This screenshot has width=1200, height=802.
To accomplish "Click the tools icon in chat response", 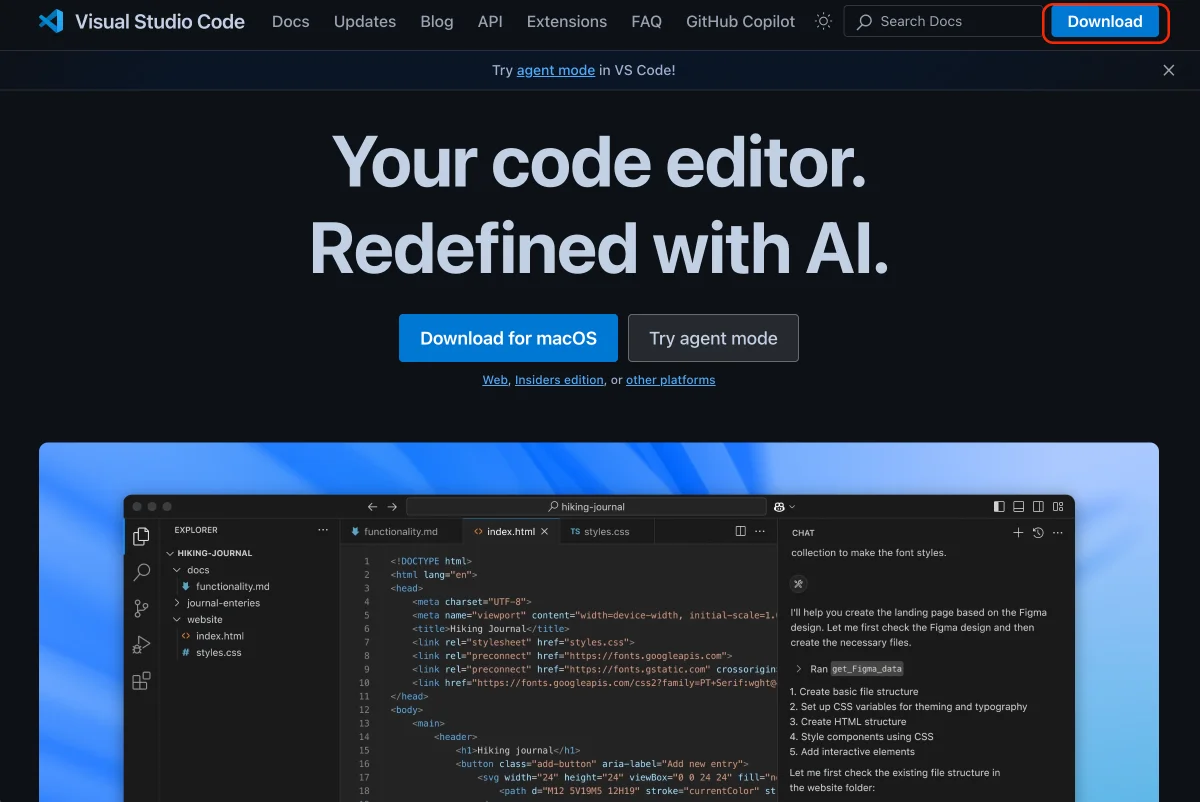I will 798,584.
